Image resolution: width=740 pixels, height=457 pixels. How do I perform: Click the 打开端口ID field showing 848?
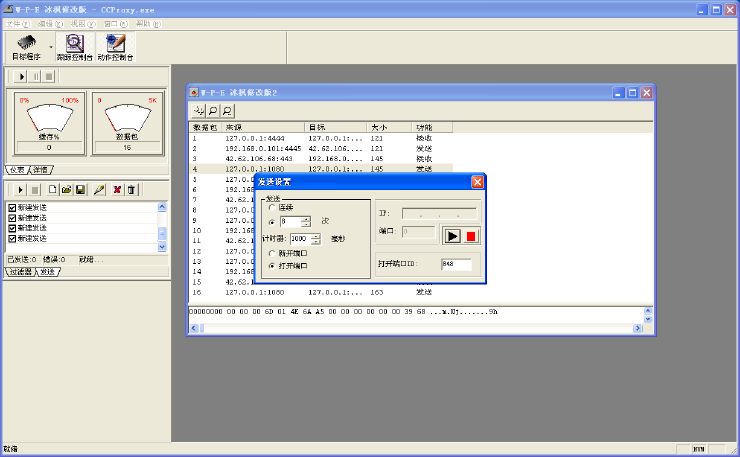coord(456,264)
